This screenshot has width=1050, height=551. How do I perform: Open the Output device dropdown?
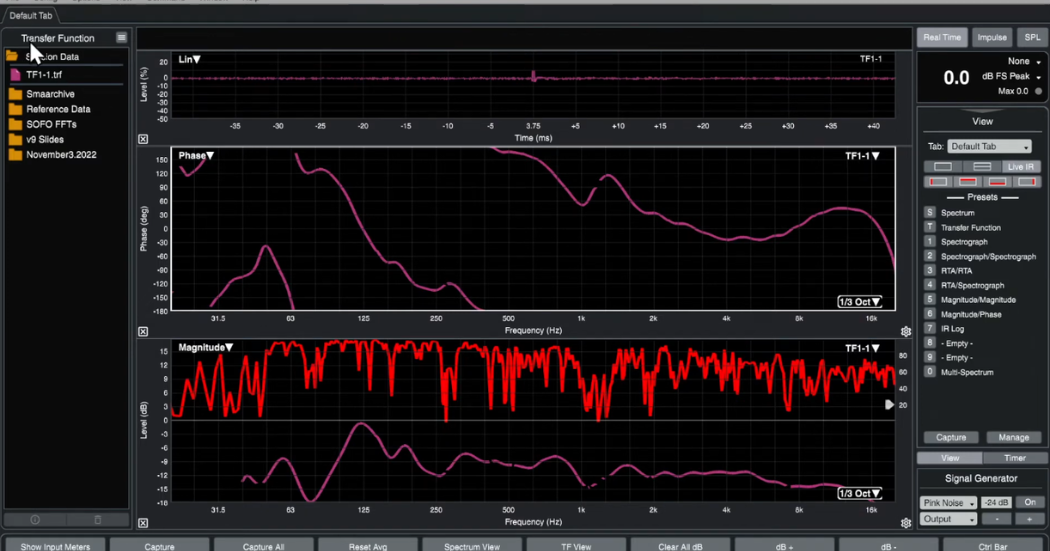click(x=948, y=519)
